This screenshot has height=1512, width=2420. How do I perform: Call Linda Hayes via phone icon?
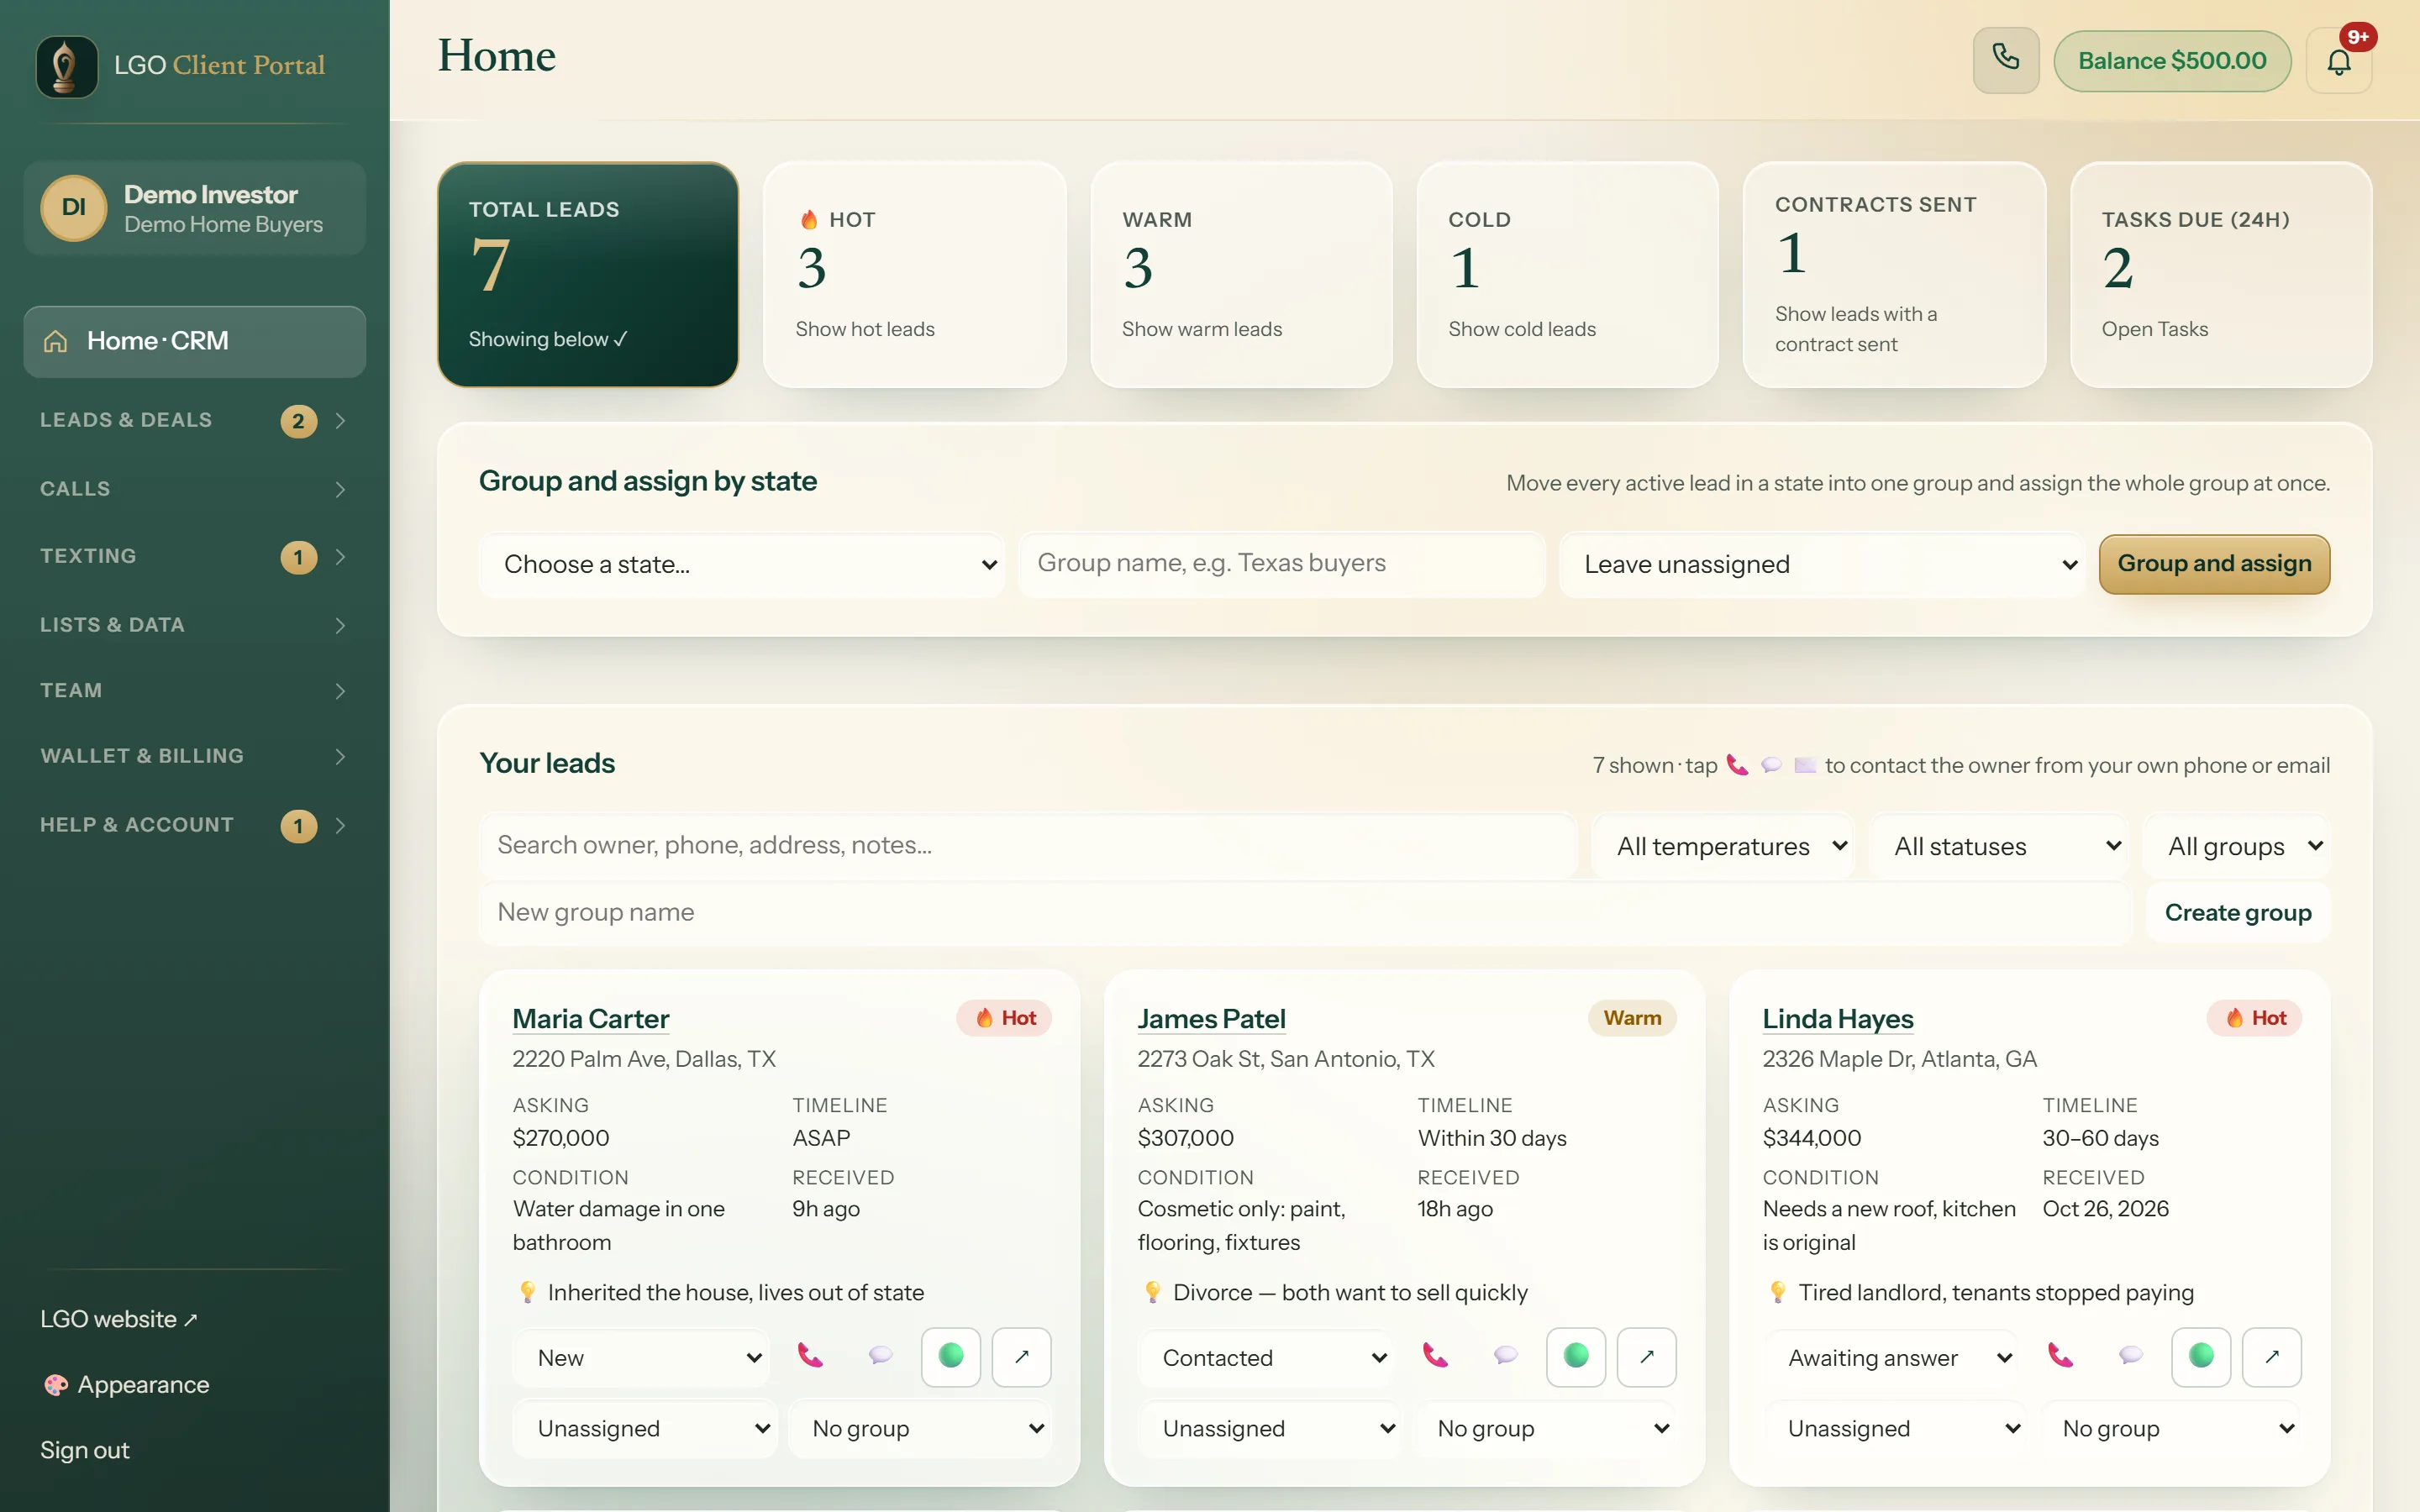(2060, 1356)
